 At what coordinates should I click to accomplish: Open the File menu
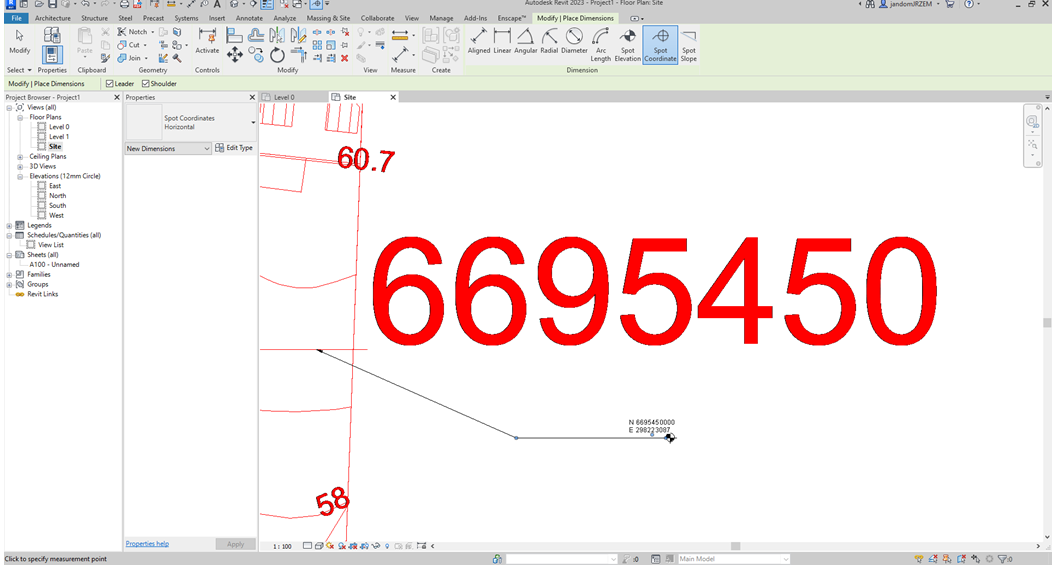pyautogui.click(x=16, y=18)
